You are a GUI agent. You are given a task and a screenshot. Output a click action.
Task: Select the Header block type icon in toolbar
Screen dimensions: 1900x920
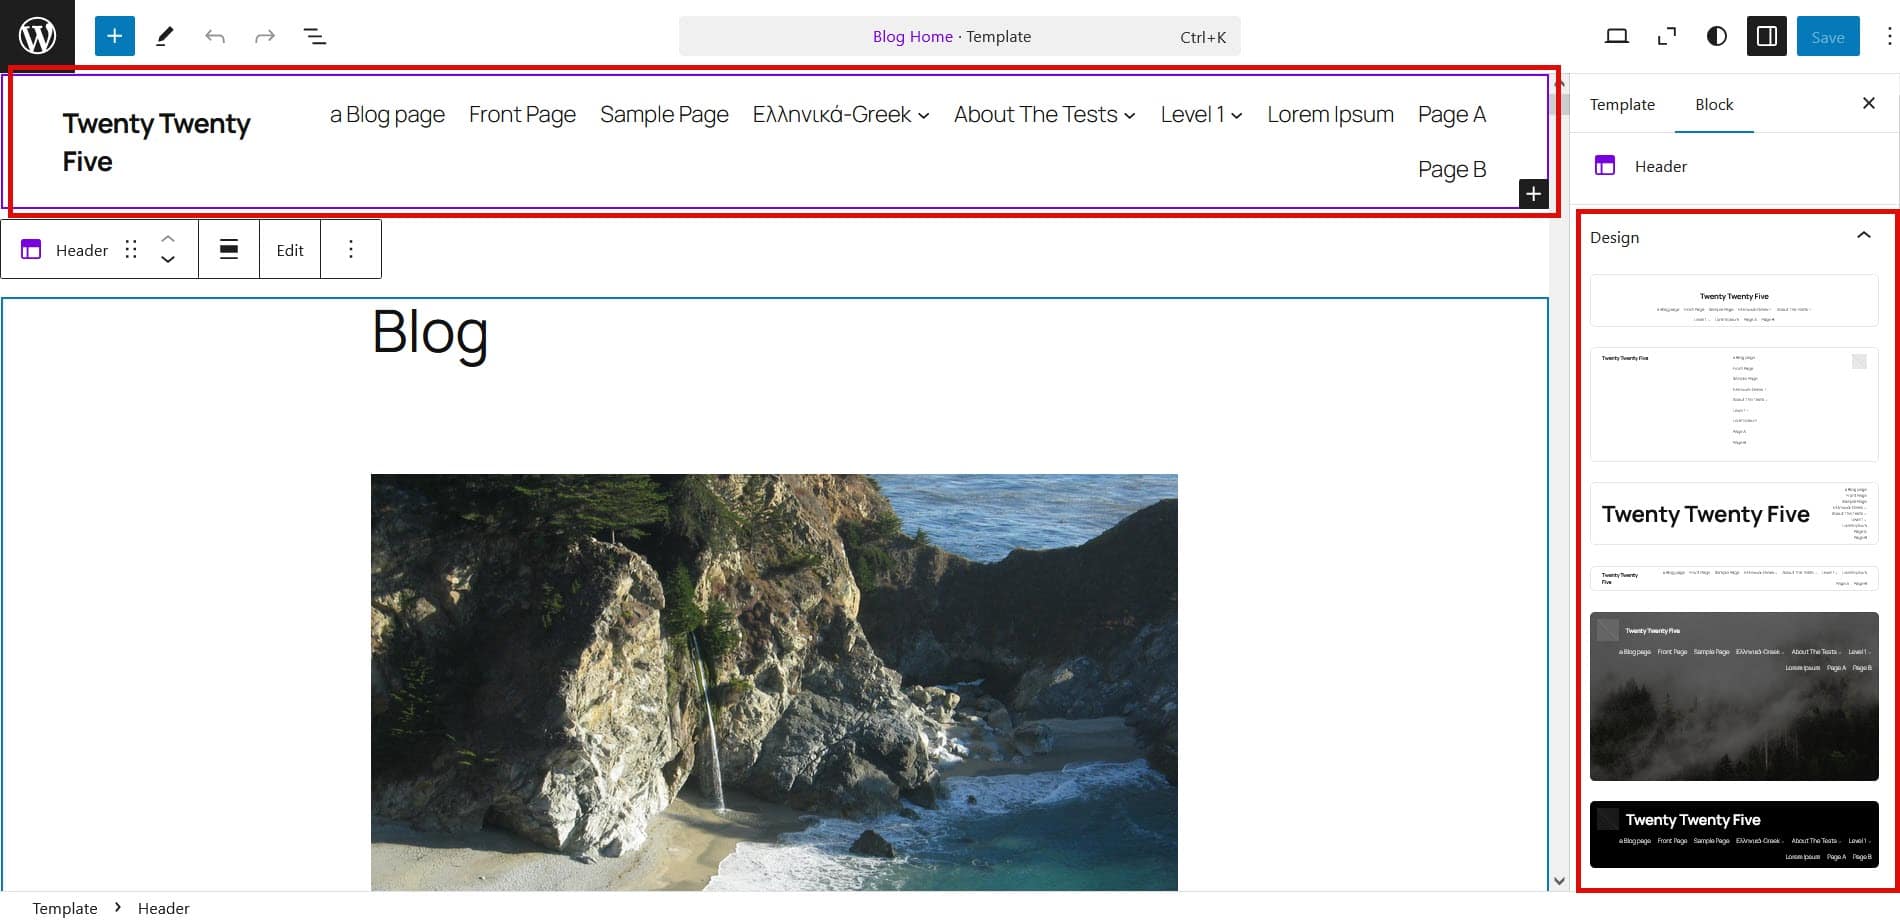click(x=31, y=250)
